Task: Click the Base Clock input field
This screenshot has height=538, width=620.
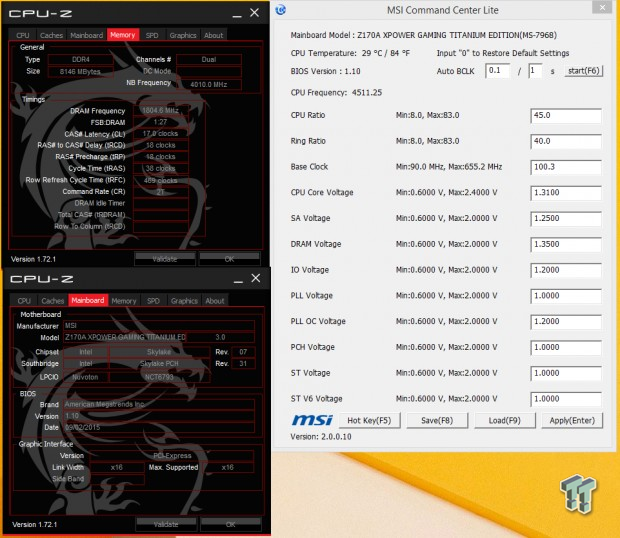Action: coord(566,167)
